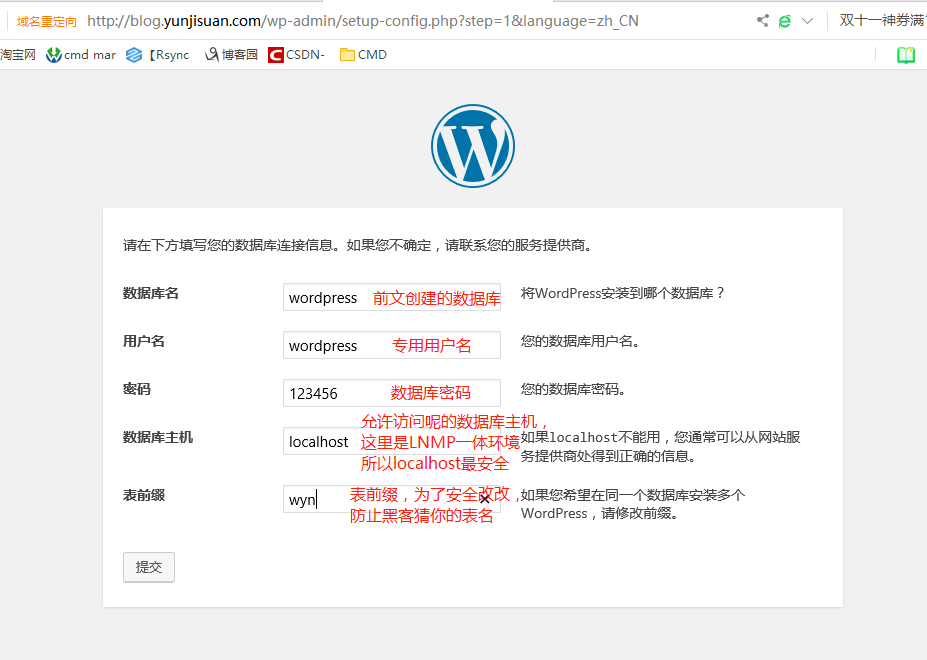Open the CMD bookmarks folder

coord(364,55)
